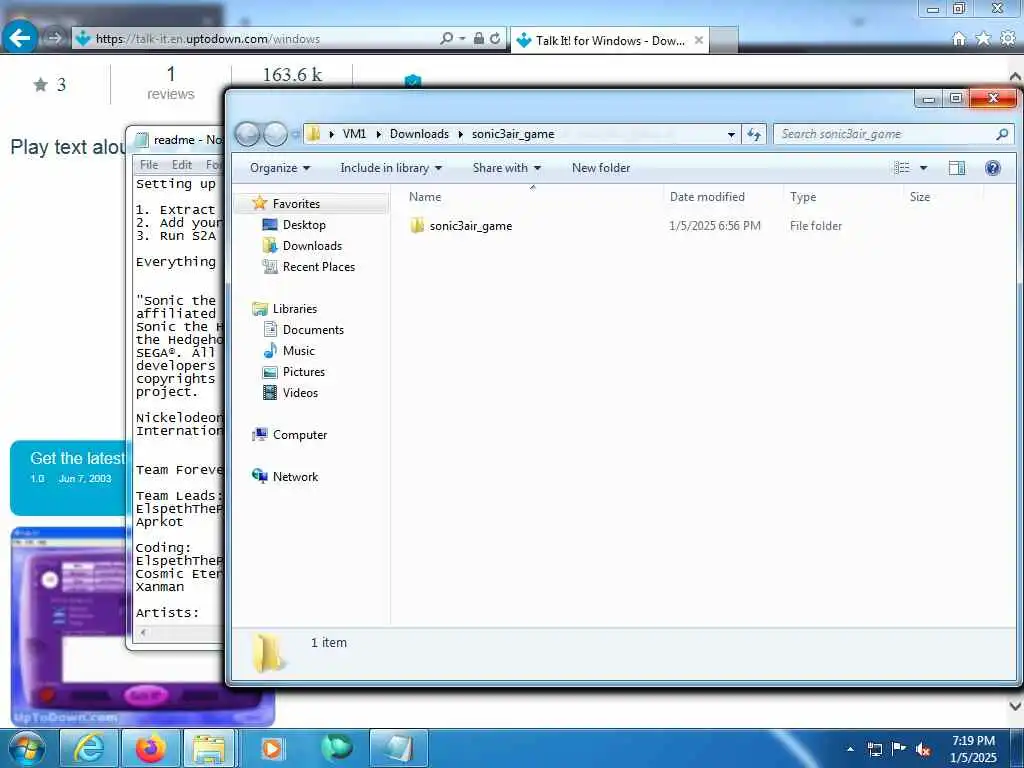
Task: Open File menu in readme Notepad
Action: coord(149,165)
